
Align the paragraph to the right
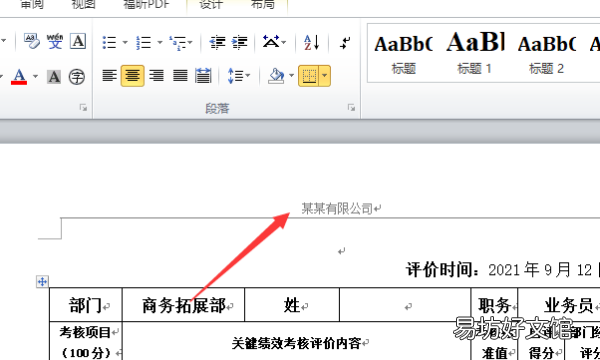click(156, 75)
